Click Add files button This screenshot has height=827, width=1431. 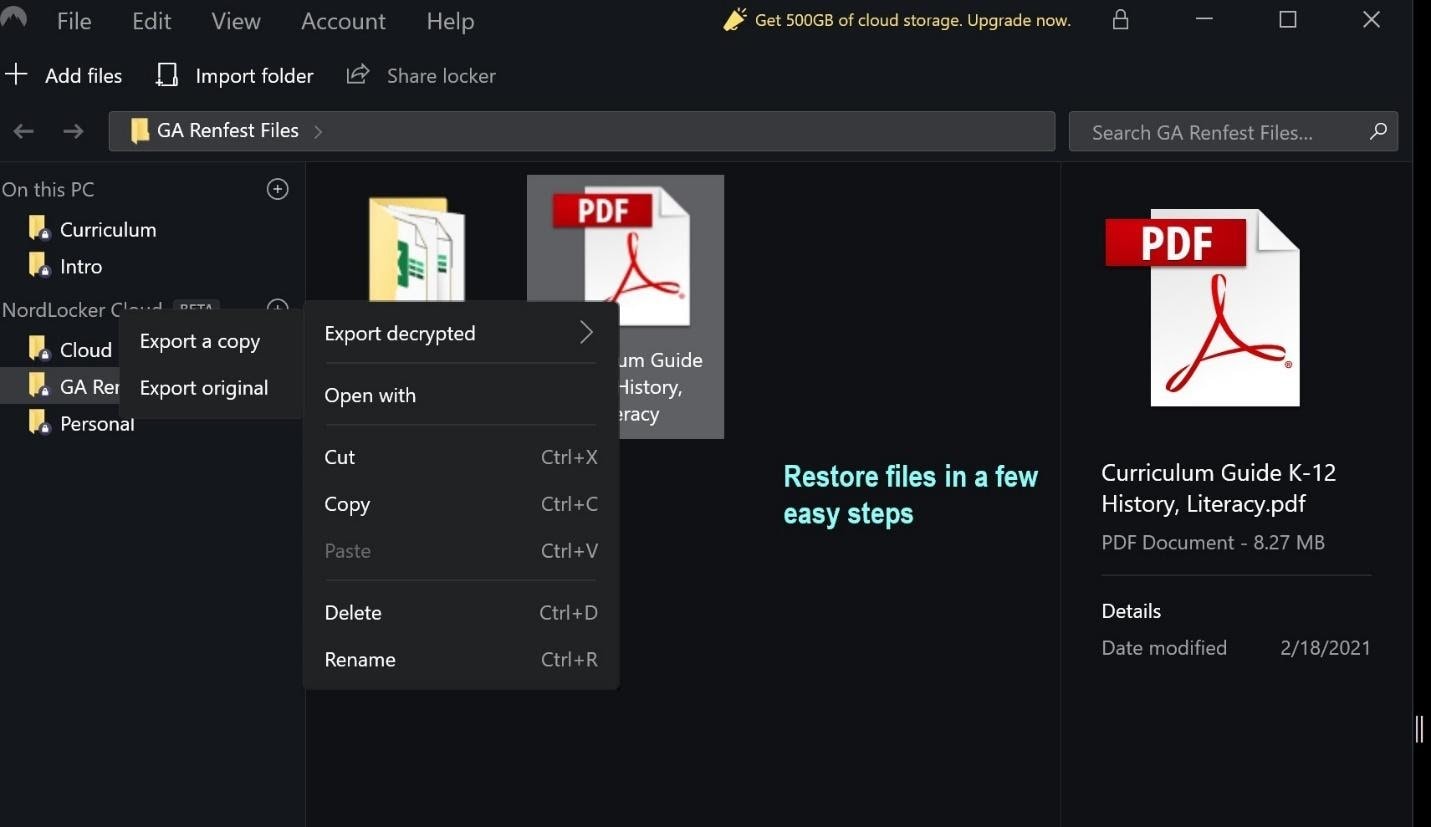click(x=63, y=75)
